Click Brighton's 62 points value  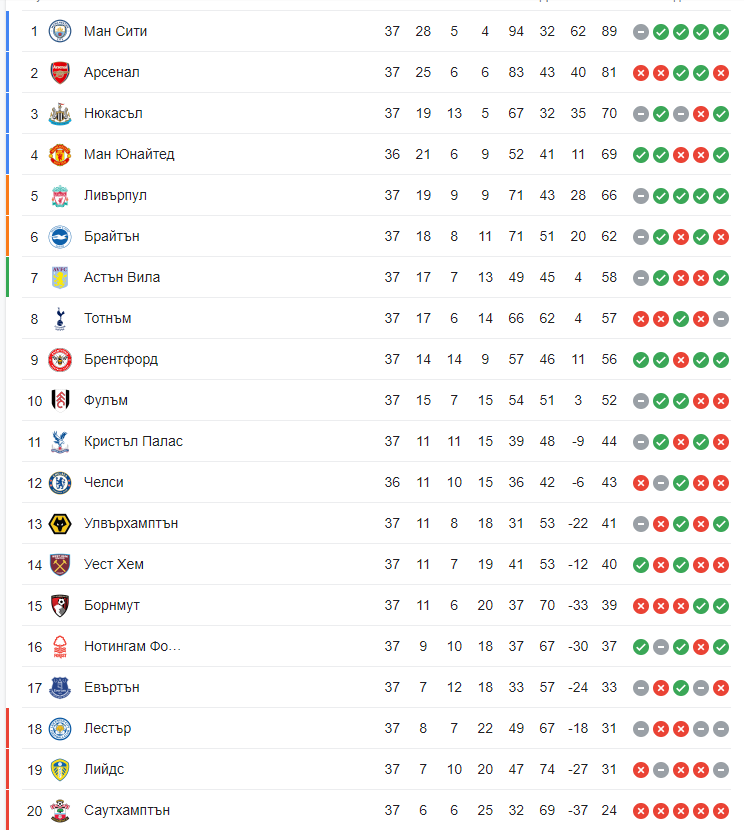pyautogui.click(x=609, y=236)
